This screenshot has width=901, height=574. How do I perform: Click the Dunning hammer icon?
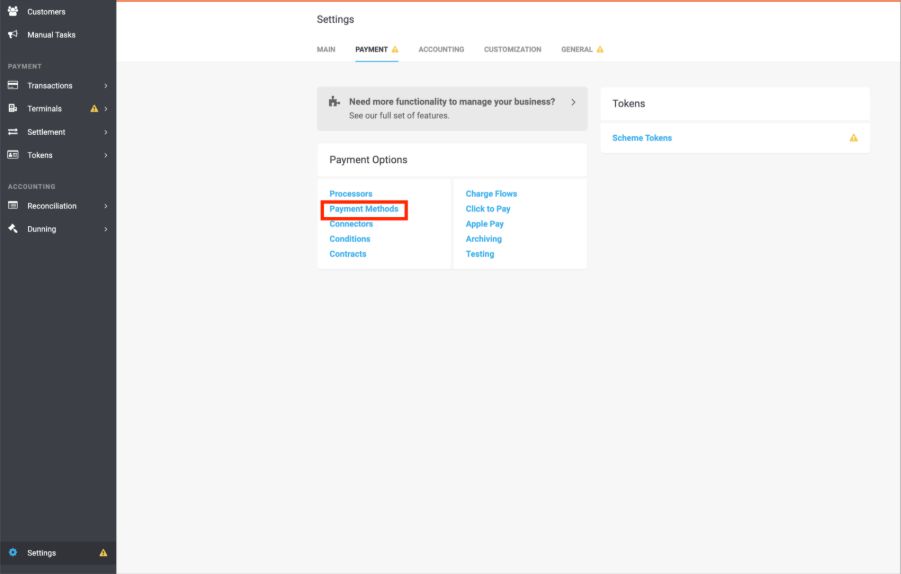13,229
